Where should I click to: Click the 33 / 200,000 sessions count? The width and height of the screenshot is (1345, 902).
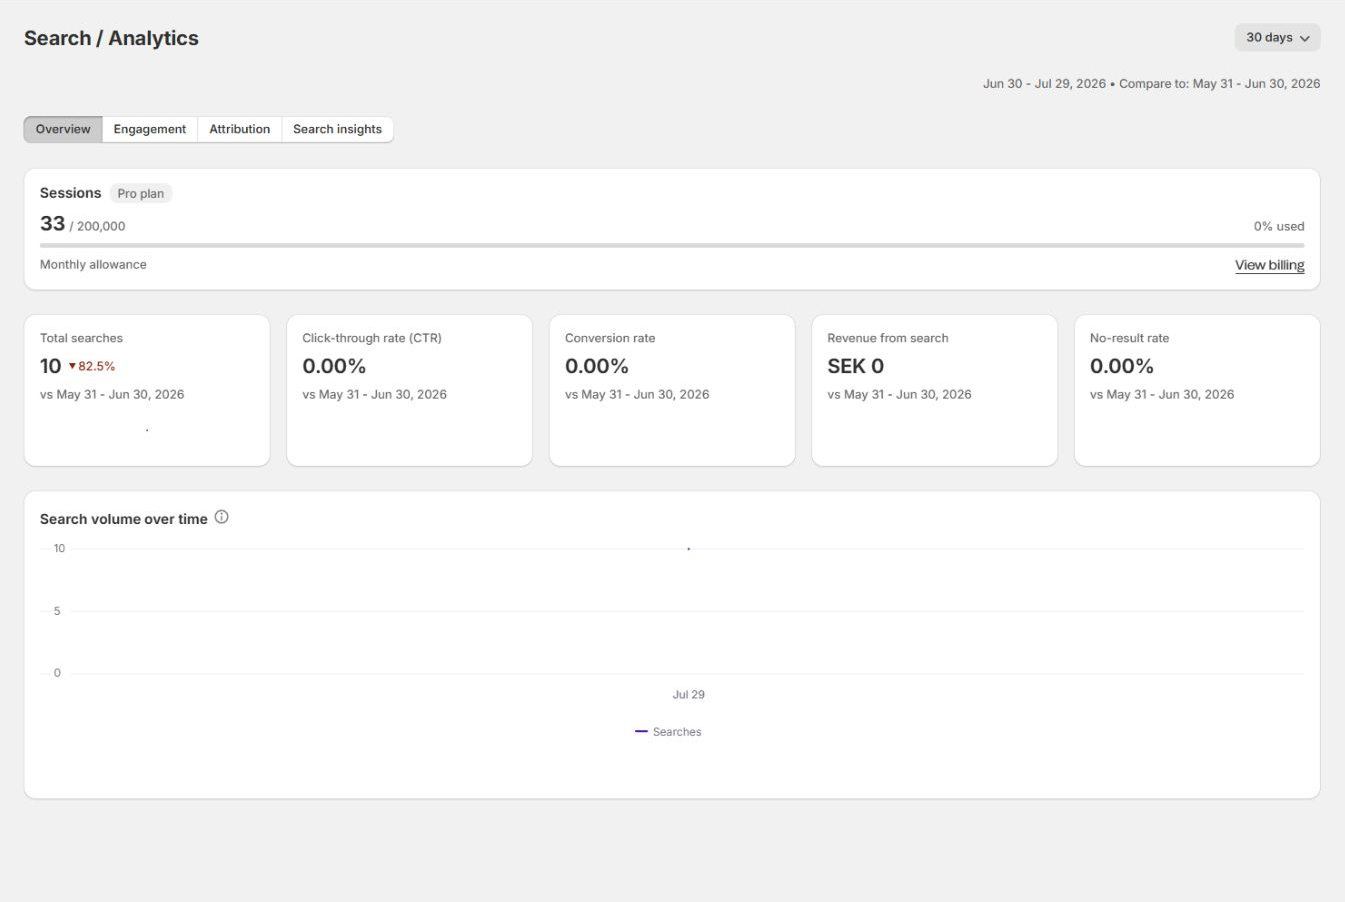[83, 224]
